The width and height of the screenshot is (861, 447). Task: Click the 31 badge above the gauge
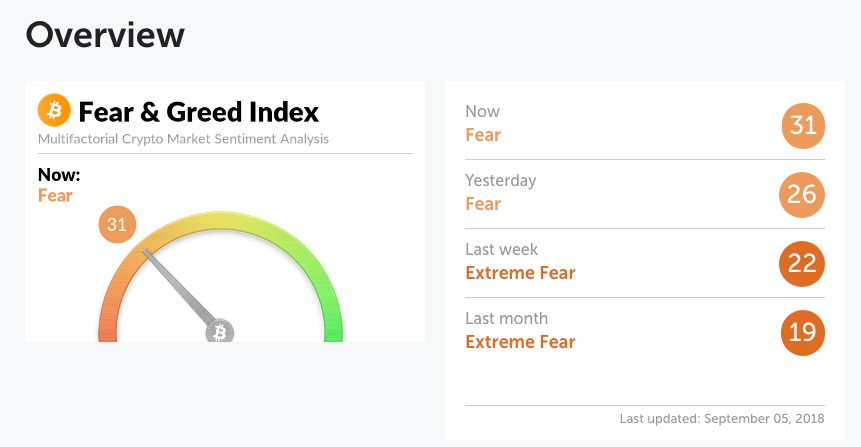(117, 224)
